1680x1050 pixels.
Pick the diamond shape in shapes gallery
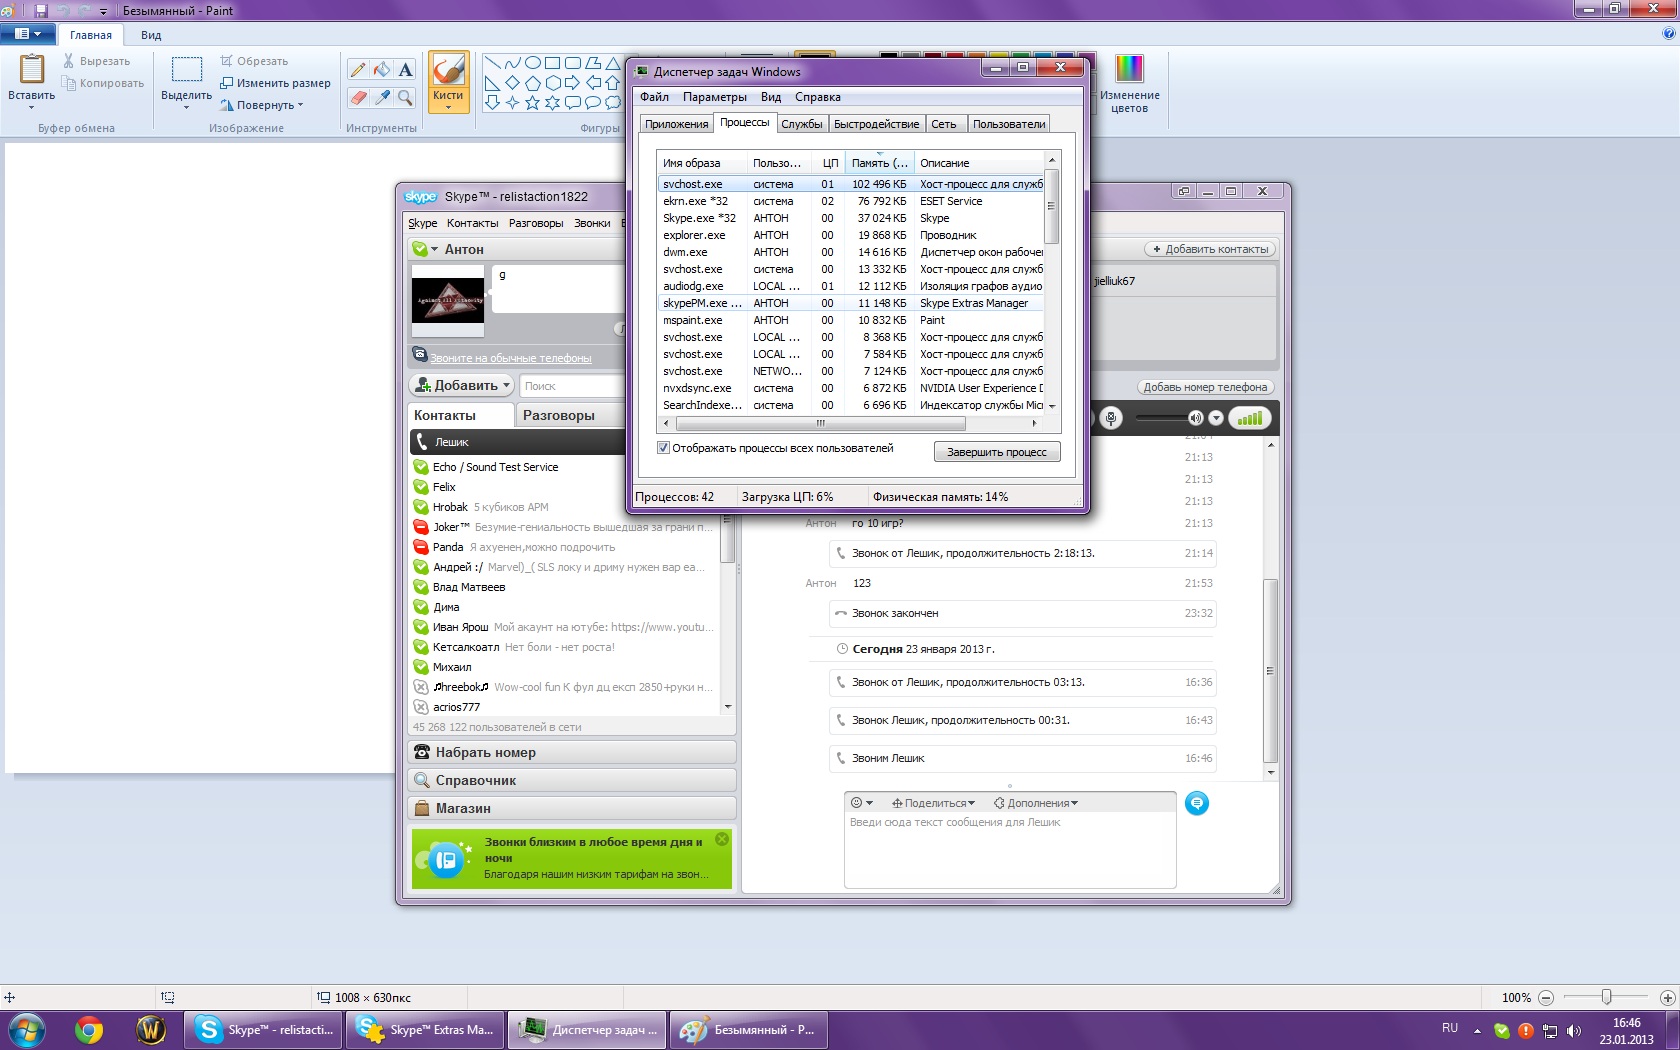(x=512, y=82)
